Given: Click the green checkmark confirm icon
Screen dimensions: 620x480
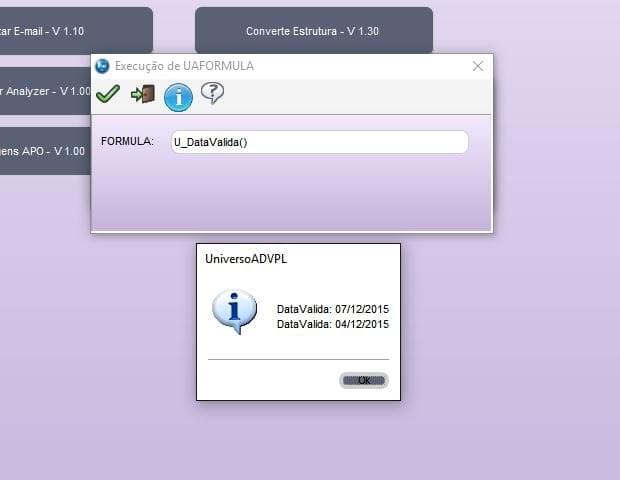Looking at the screenshot, I should pos(108,94).
